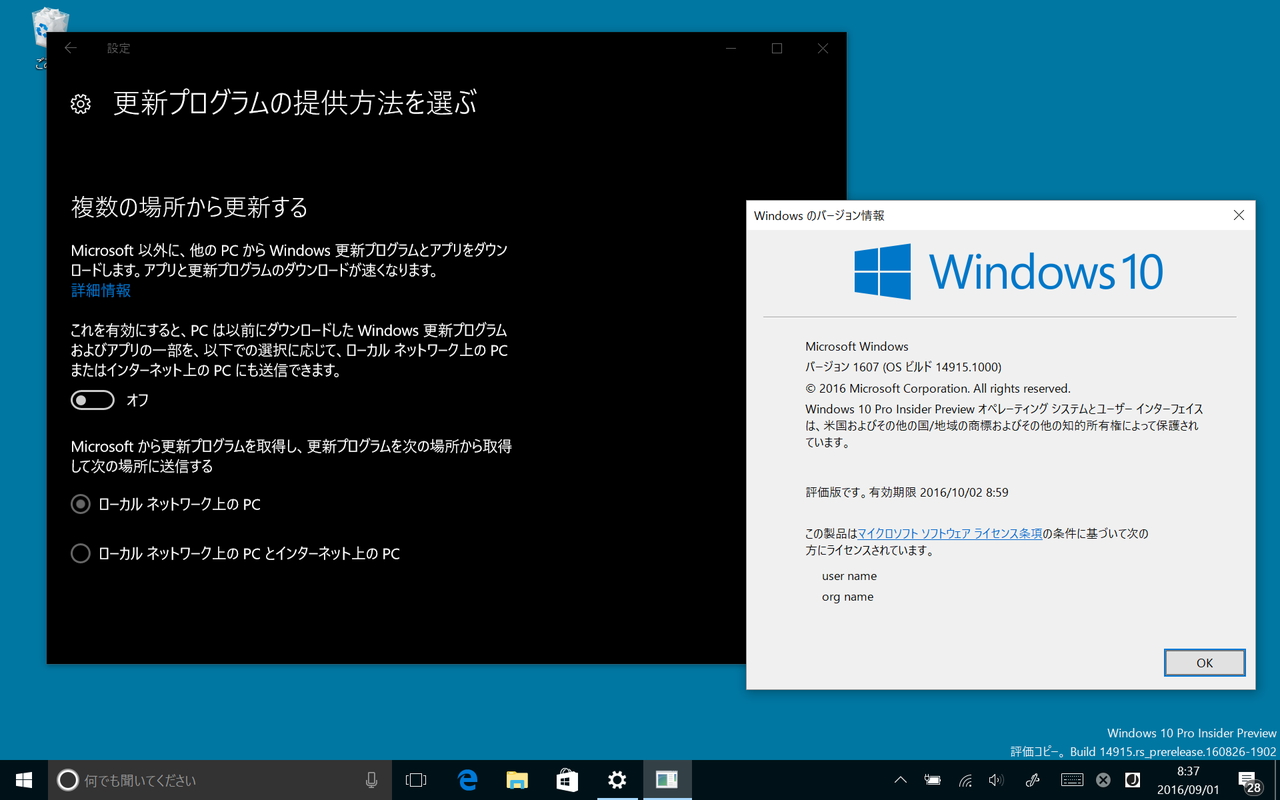Open the network icon in the tray

pos(964,779)
